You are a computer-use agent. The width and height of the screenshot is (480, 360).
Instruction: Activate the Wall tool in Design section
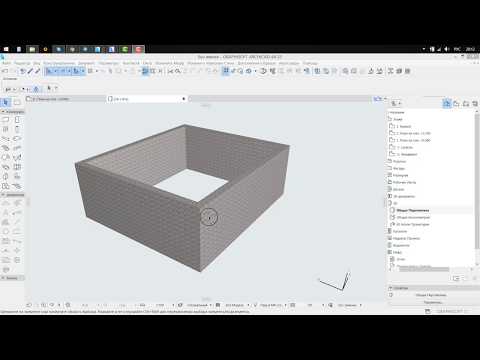tap(6, 120)
